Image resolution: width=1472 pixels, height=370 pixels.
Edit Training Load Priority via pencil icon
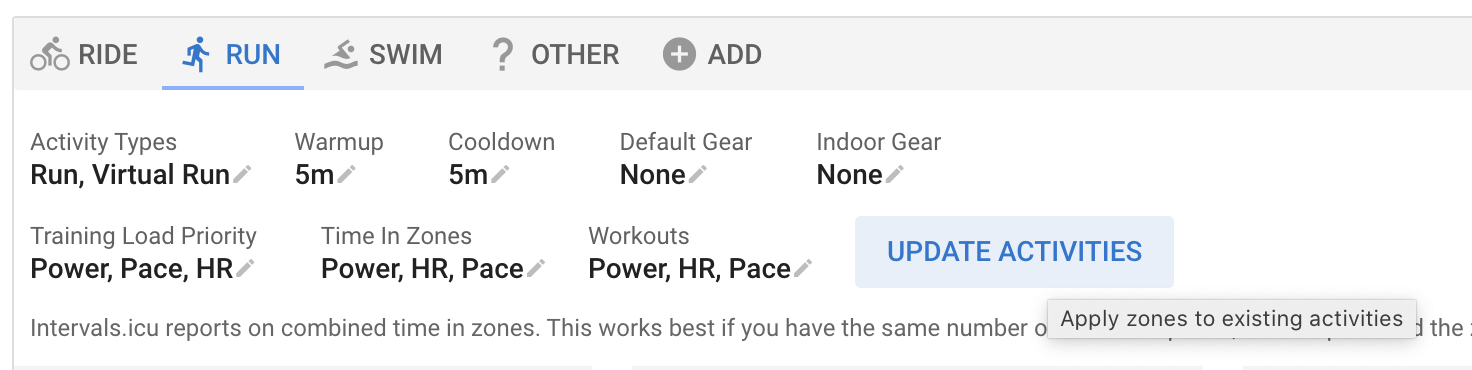click(x=246, y=268)
